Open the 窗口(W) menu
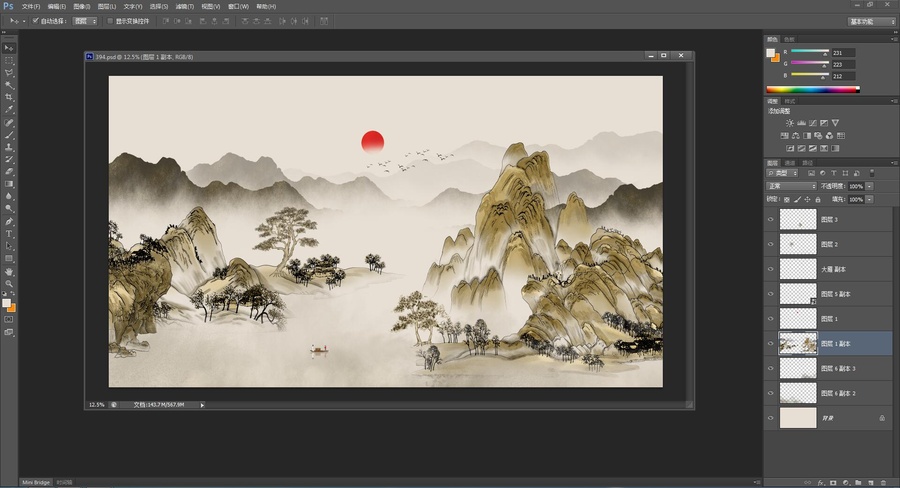This screenshot has width=900, height=488. point(238,6)
